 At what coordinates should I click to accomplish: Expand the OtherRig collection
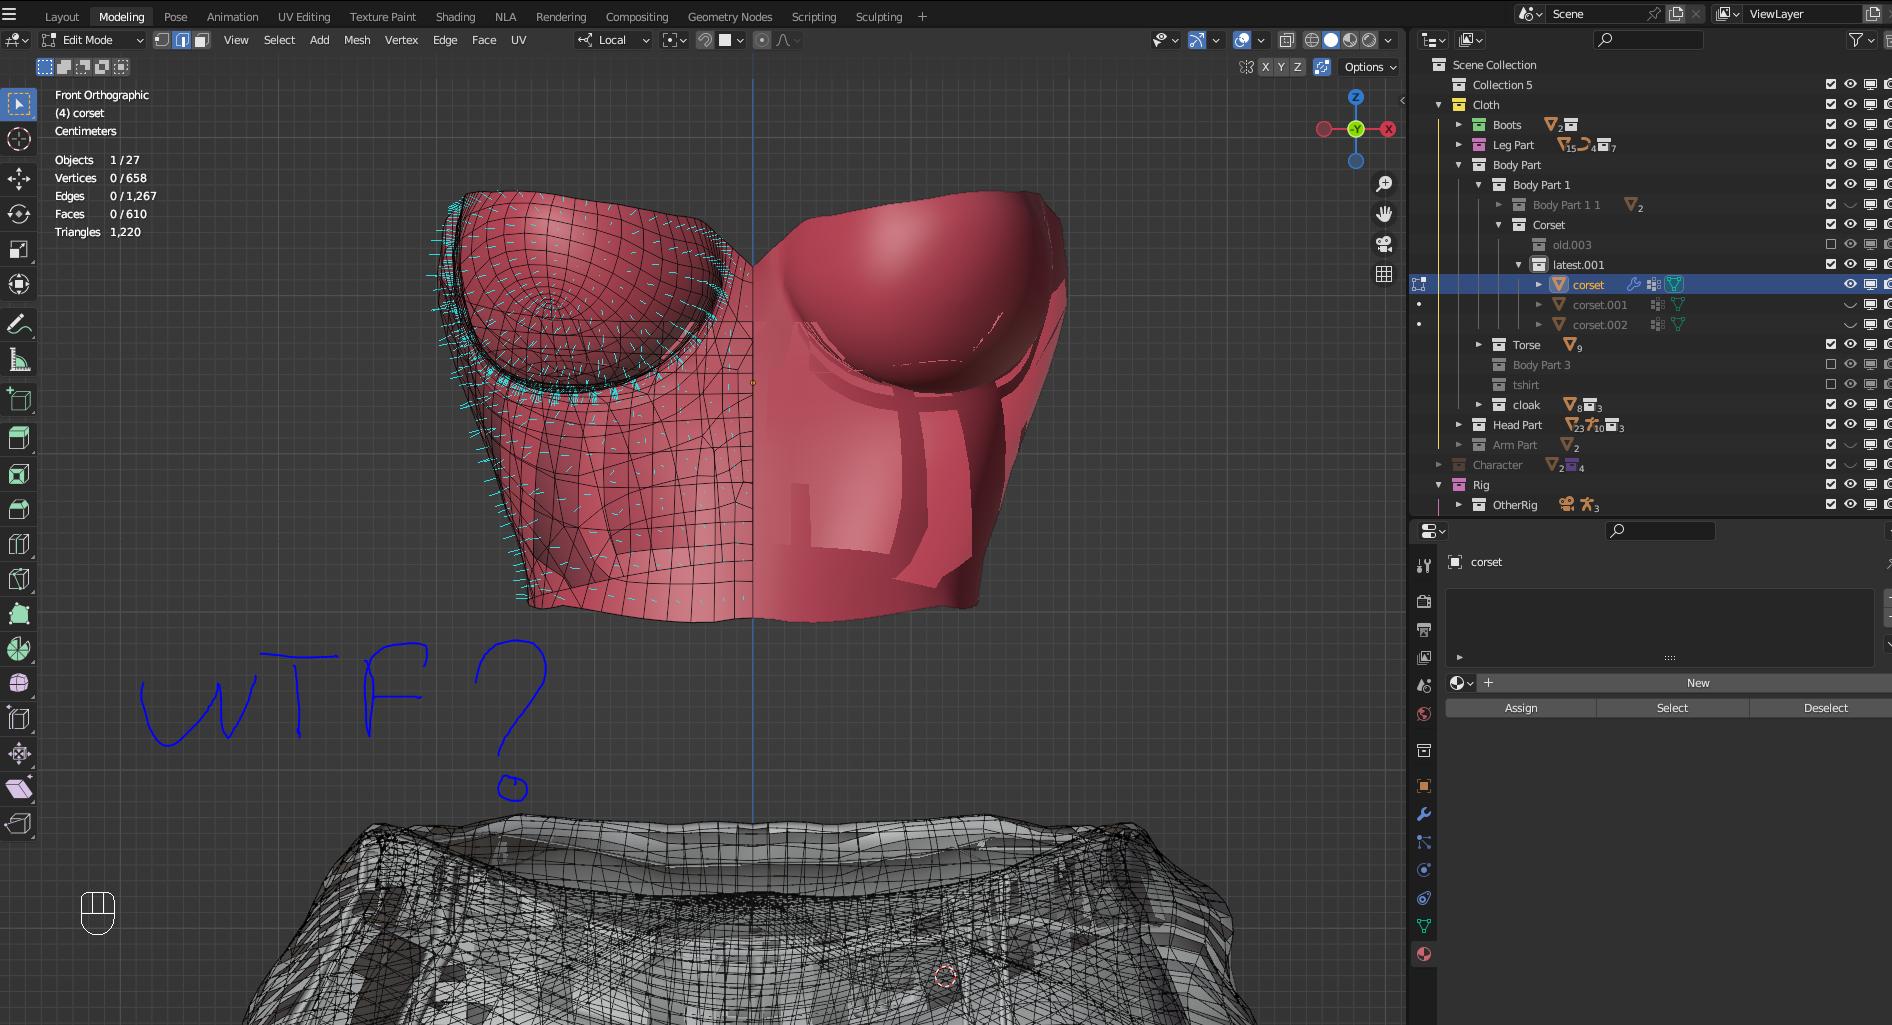[x=1459, y=505]
